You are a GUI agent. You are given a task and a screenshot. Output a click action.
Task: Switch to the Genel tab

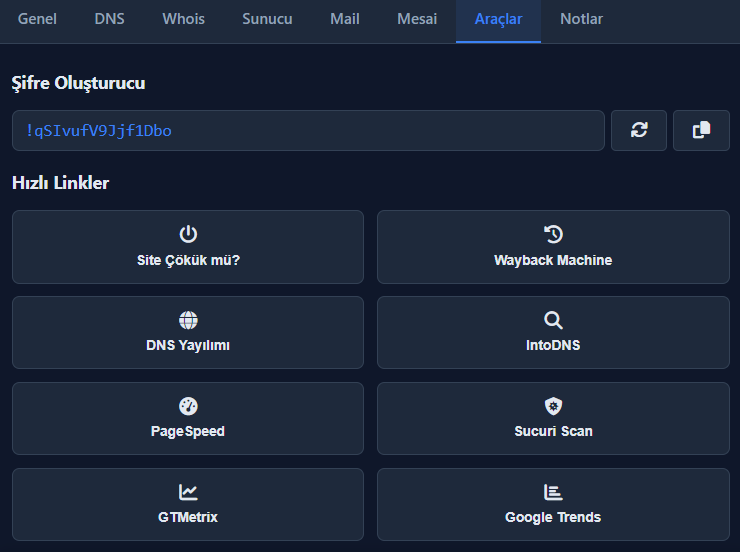click(37, 19)
